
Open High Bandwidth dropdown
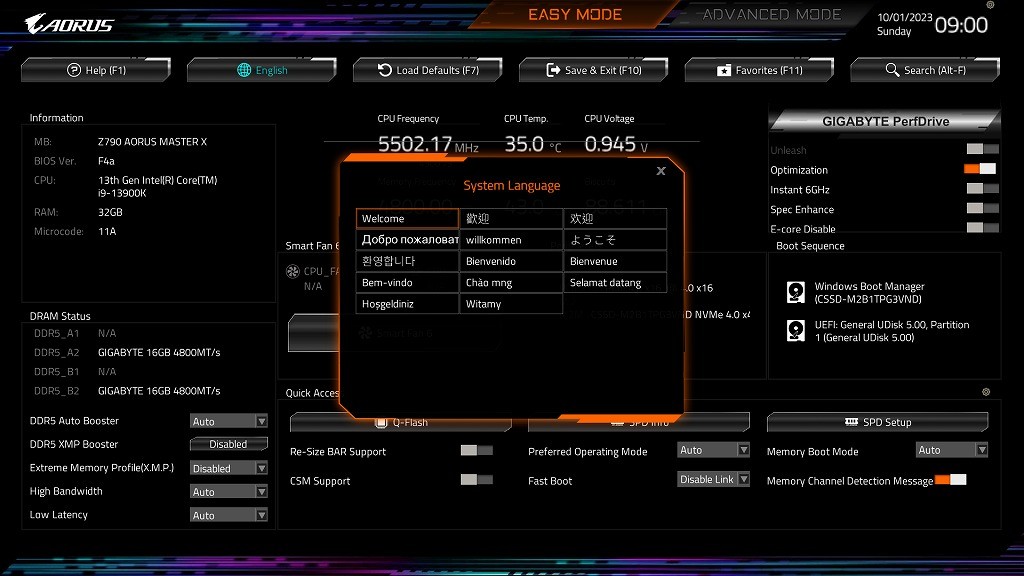[229, 492]
